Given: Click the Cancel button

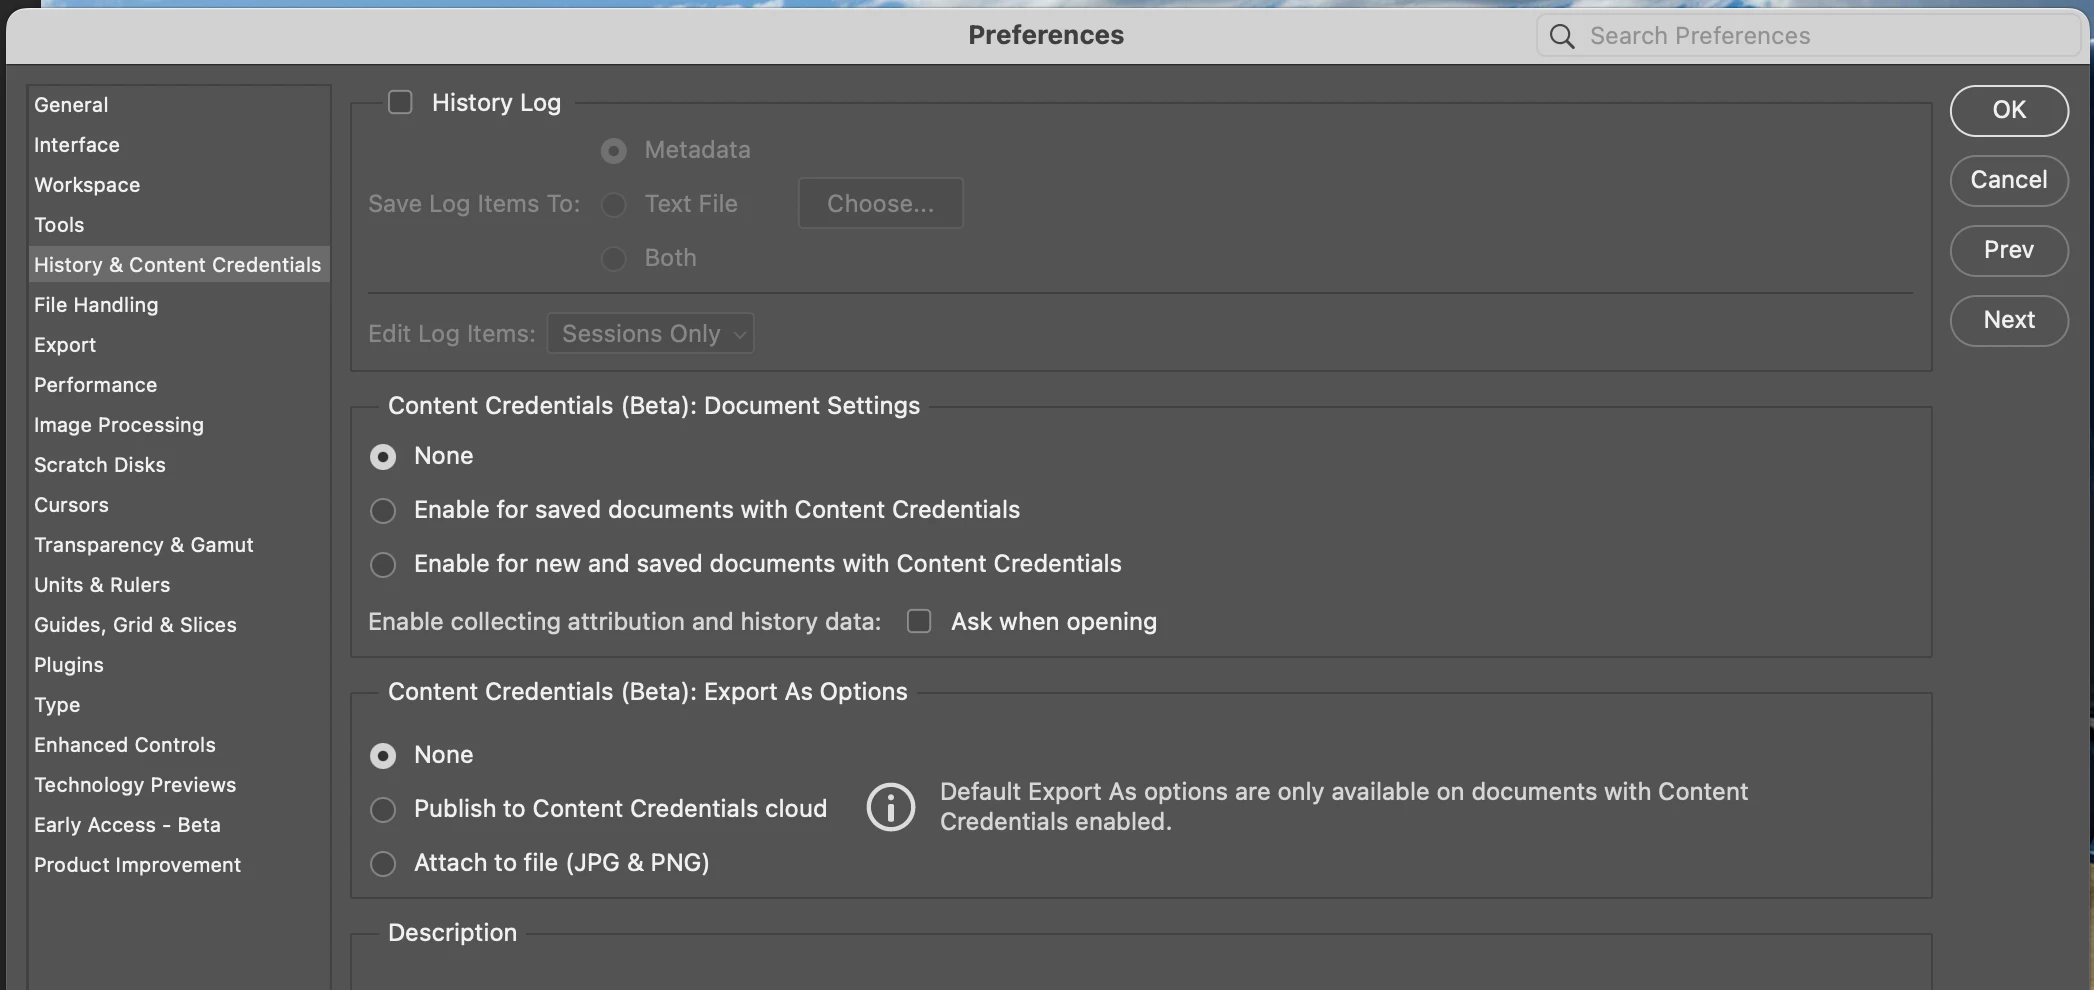Looking at the screenshot, I should (x=2009, y=180).
